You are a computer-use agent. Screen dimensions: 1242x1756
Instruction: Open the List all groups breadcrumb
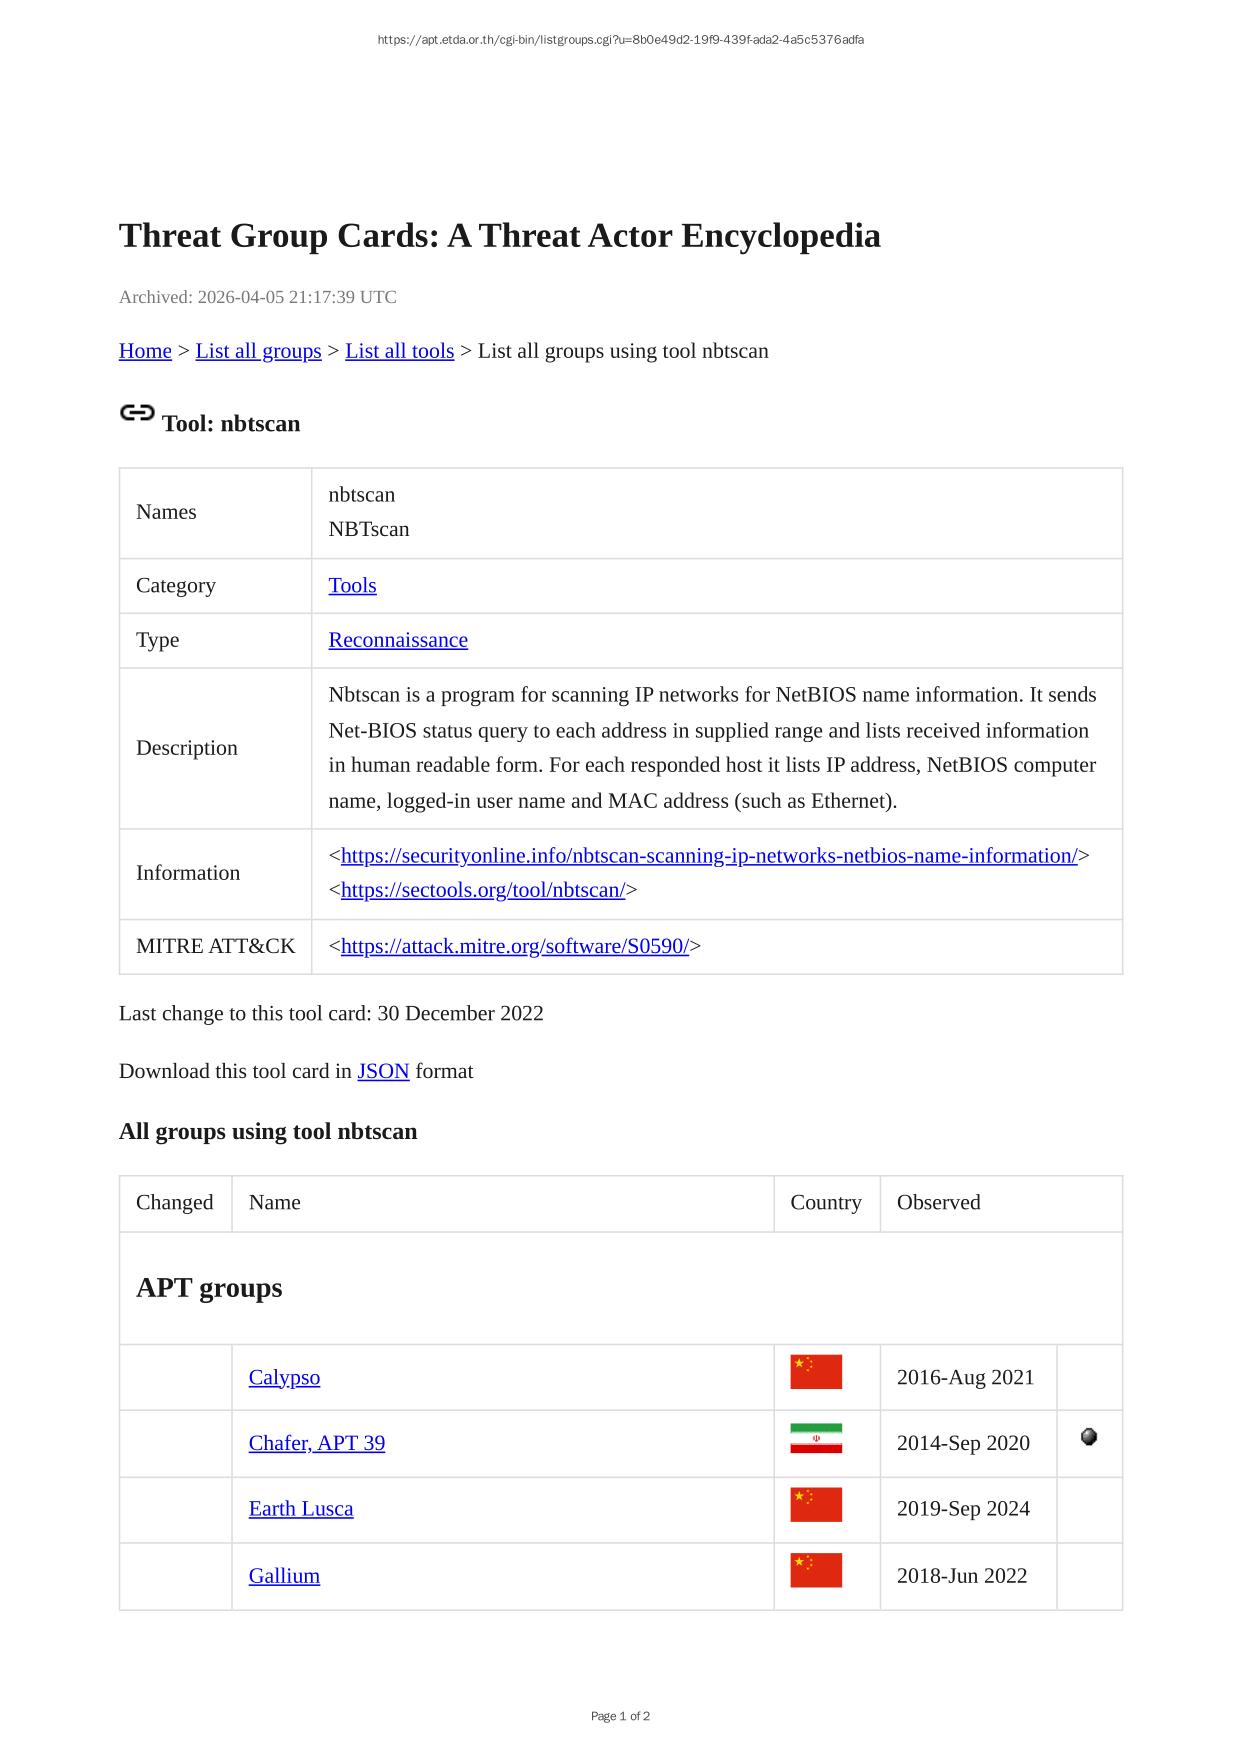[x=258, y=351]
